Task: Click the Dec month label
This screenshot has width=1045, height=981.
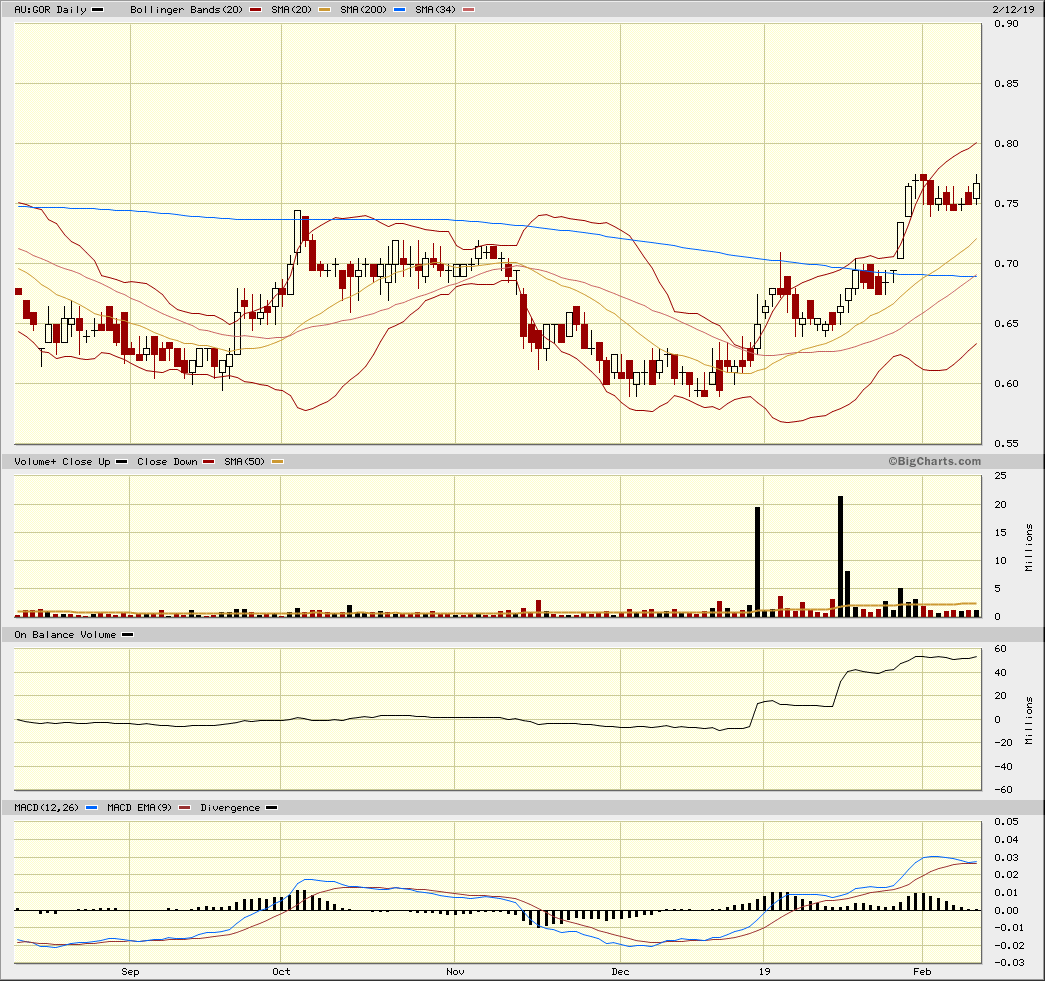Action: (x=620, y=972)
